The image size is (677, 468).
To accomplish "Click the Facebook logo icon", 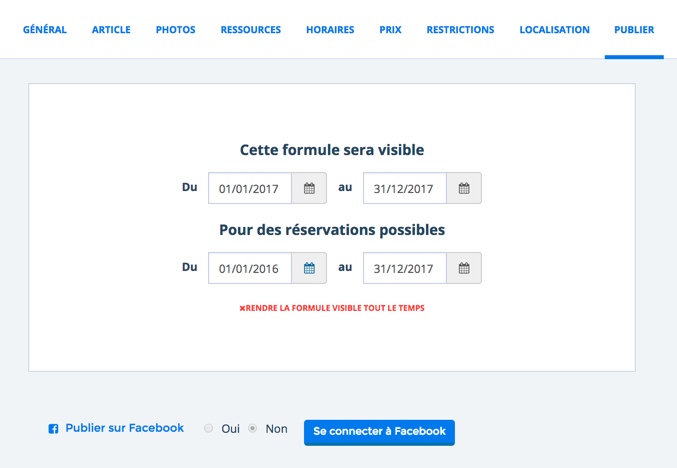I will (54, 429).
